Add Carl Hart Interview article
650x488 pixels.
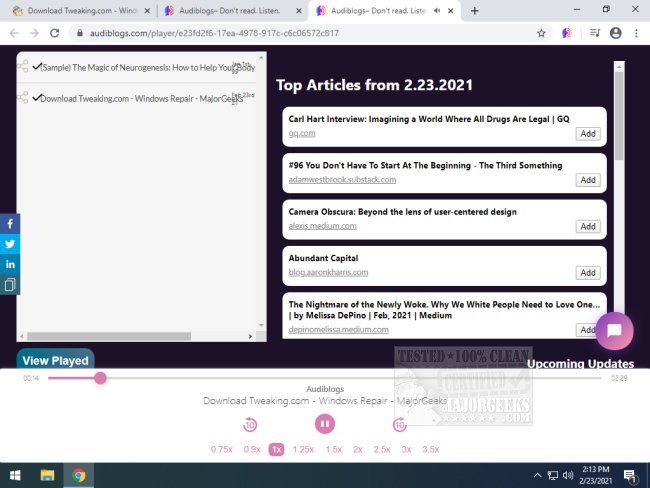tap(588, 134)
